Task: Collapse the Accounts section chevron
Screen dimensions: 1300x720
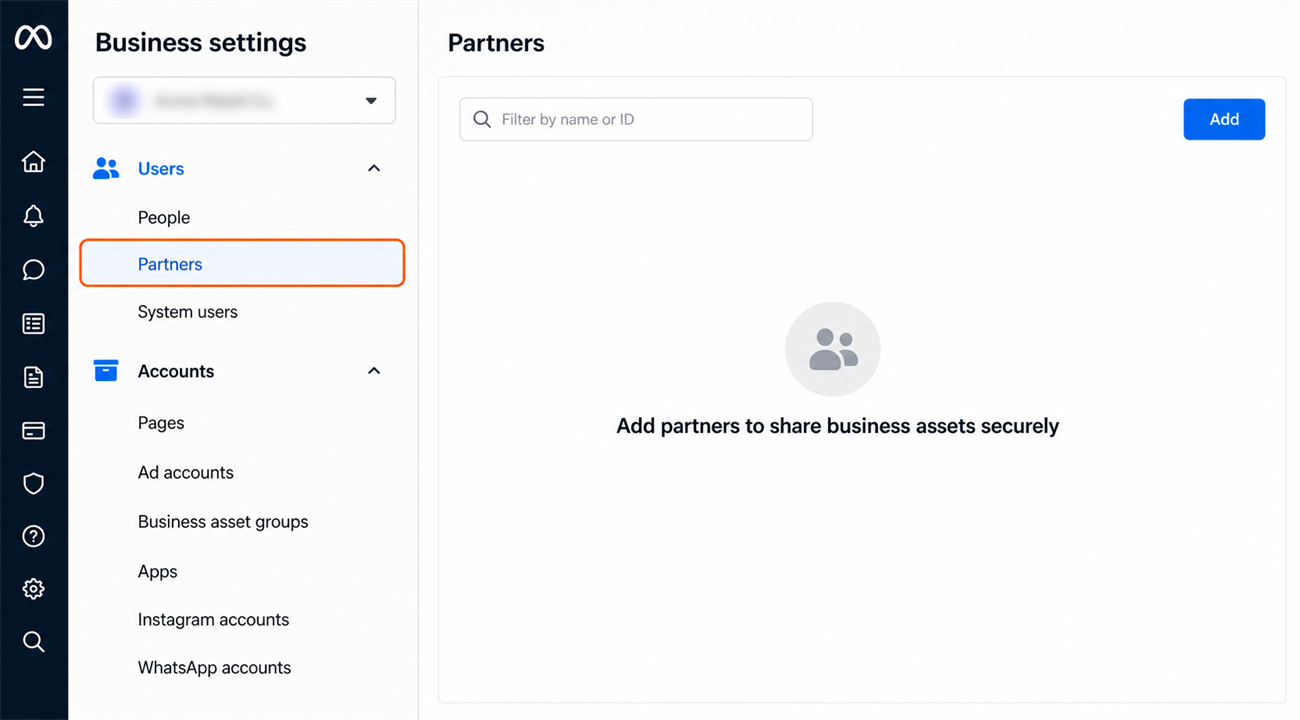Action: tap(374, 371)
